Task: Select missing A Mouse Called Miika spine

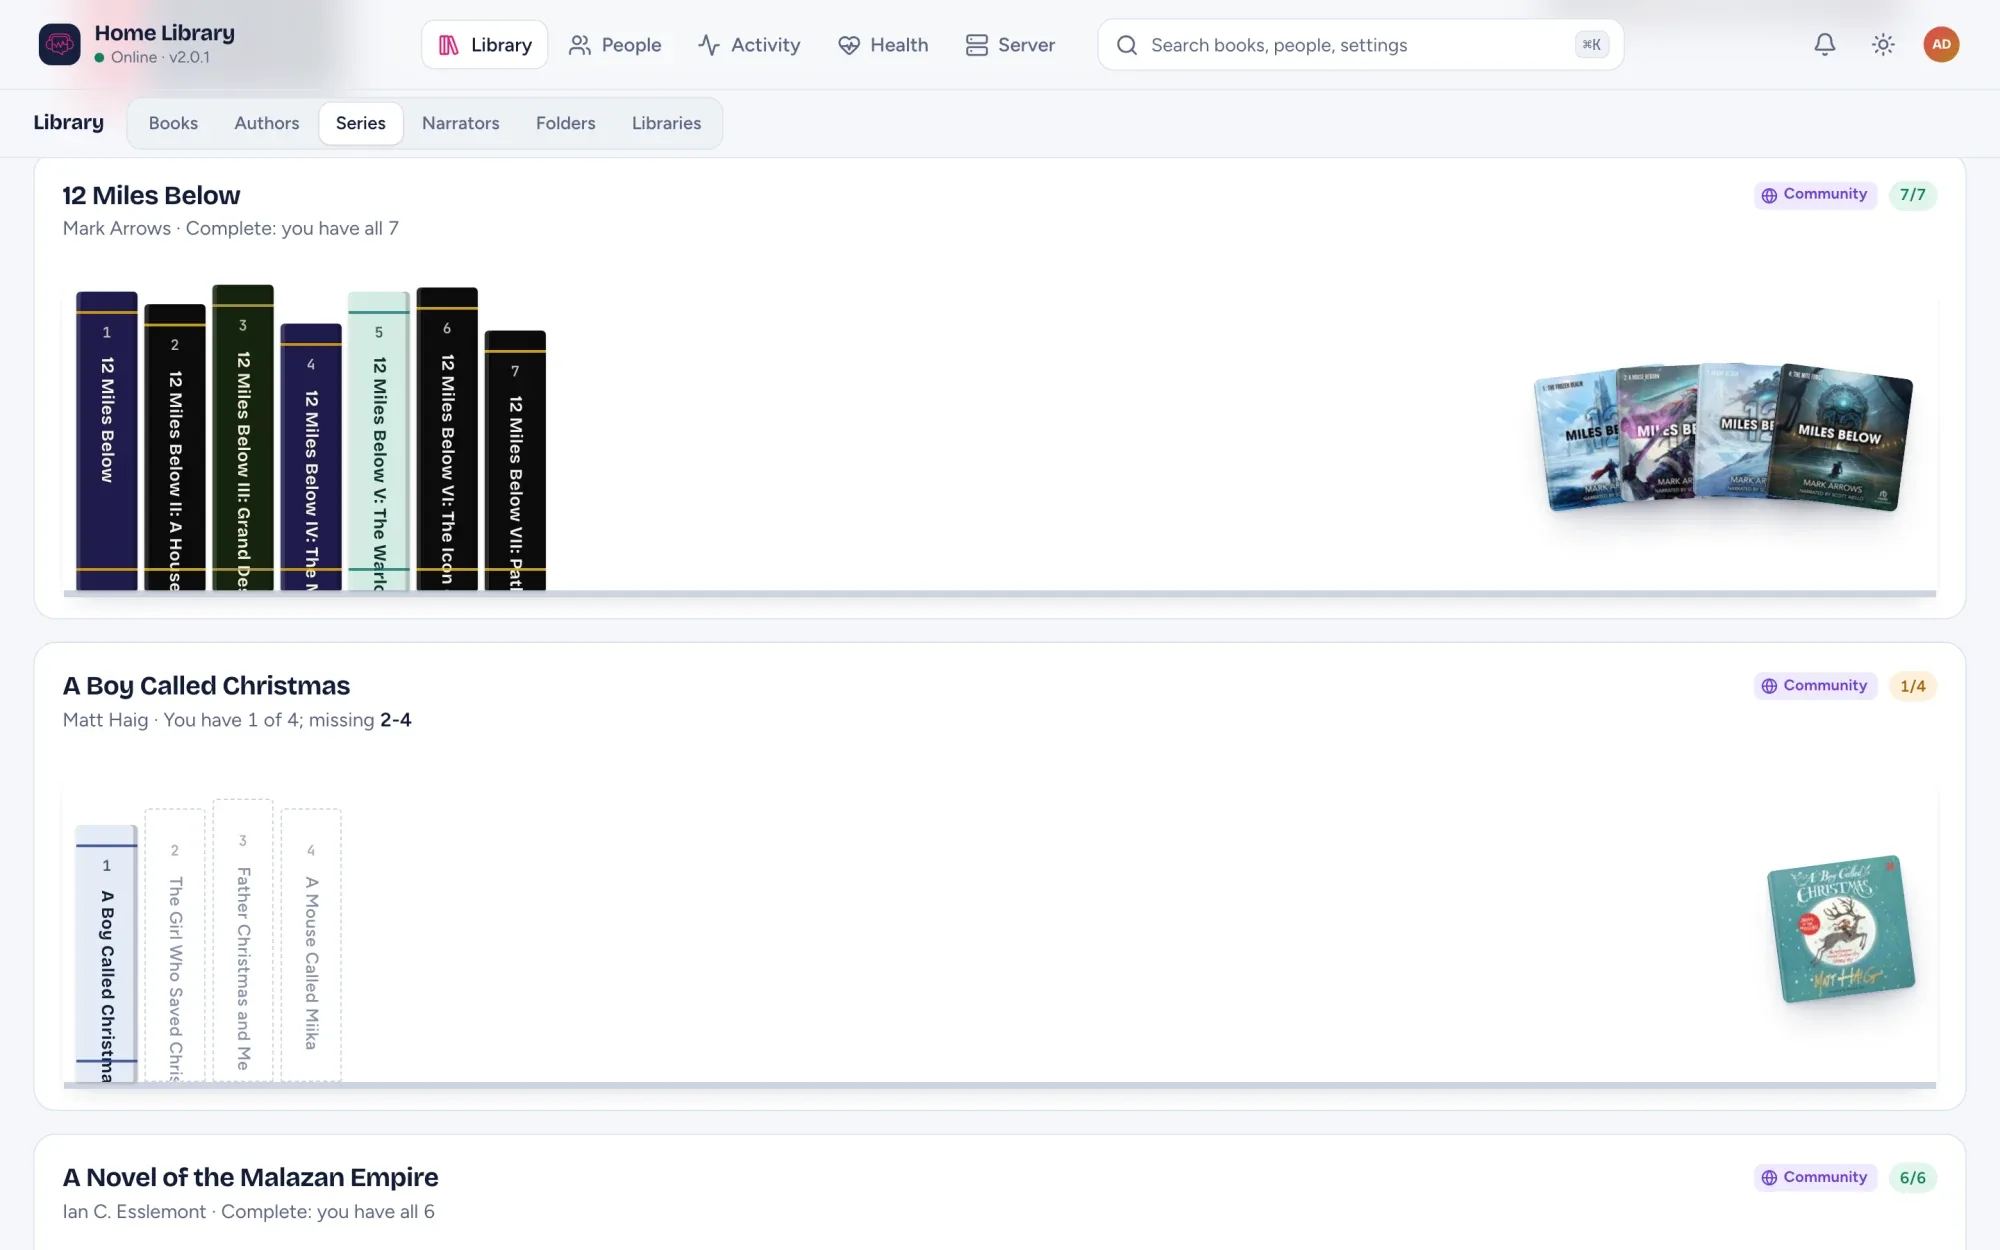Action: (311, 946)
